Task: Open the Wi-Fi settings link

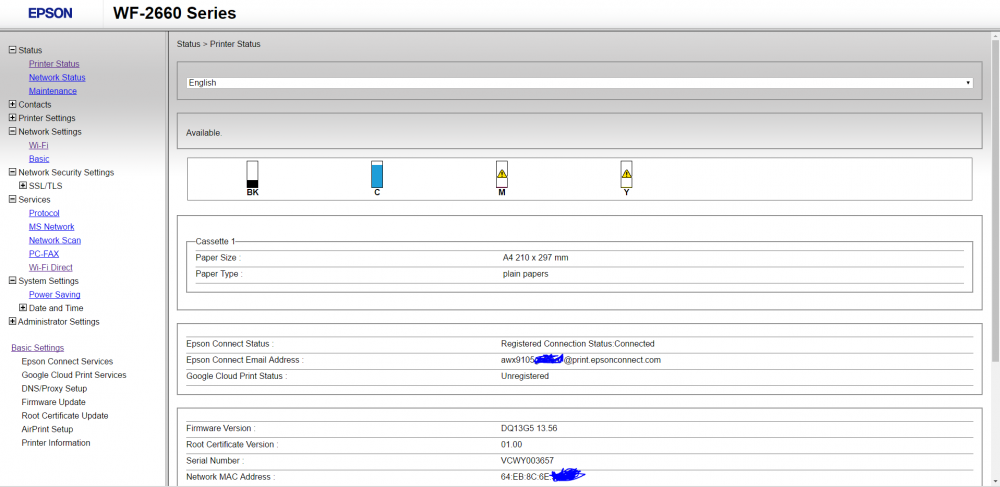Action: click(38, 145)
